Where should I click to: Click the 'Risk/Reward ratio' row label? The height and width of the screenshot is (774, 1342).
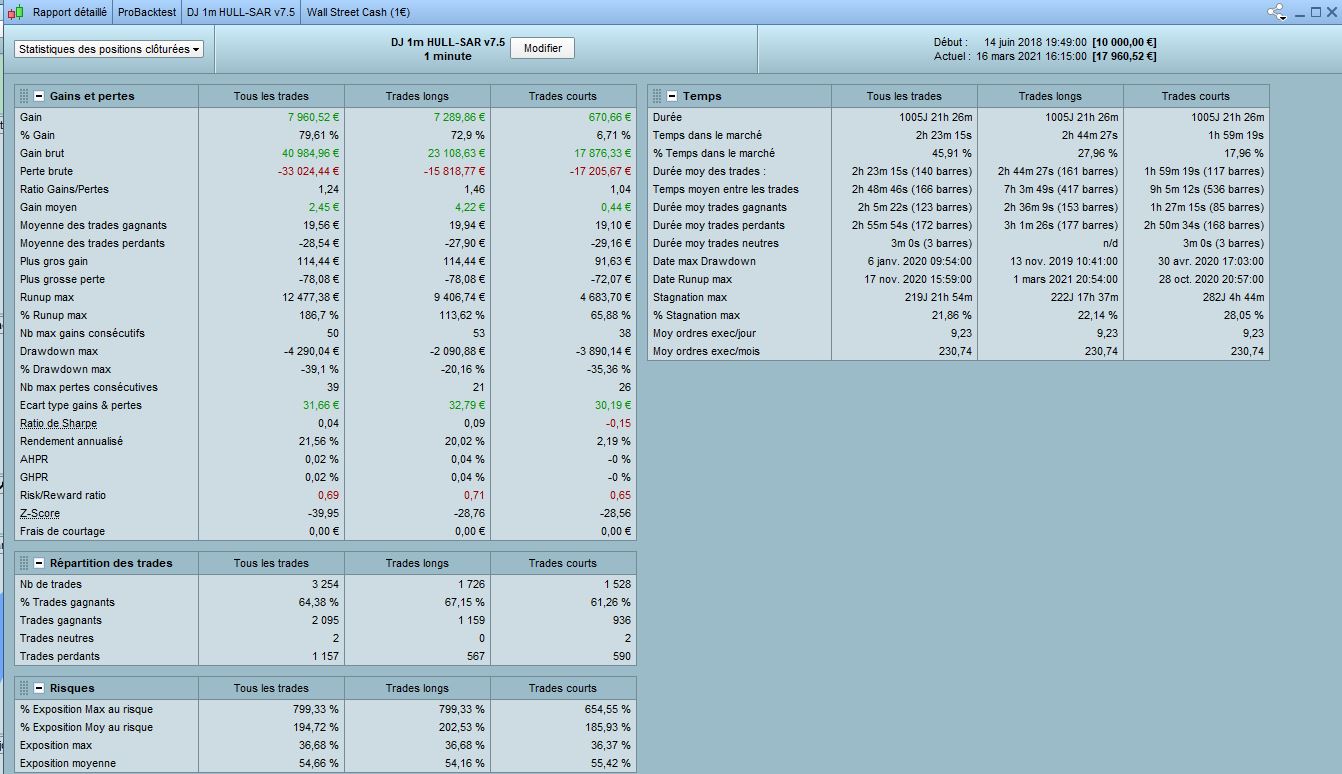pyautogui.click(x=63, y=495)
